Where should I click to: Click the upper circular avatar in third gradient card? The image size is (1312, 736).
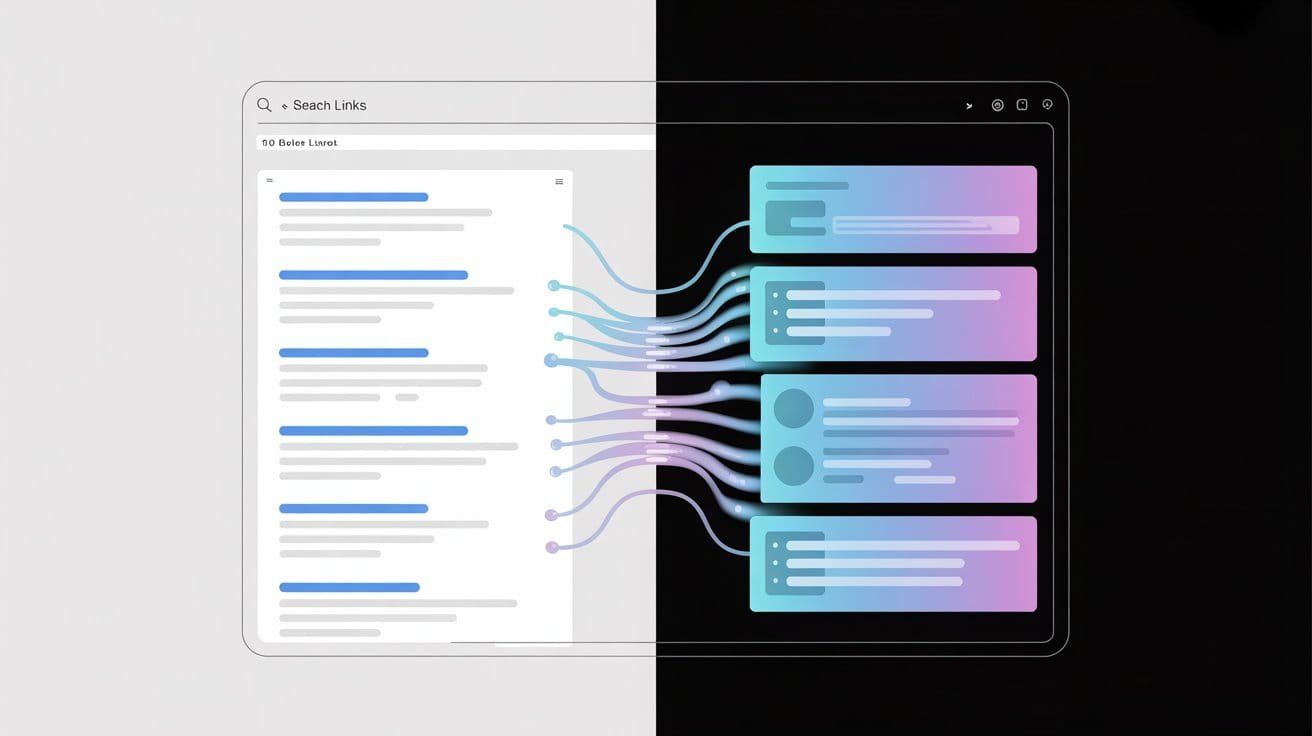click(x=794, y=408)
